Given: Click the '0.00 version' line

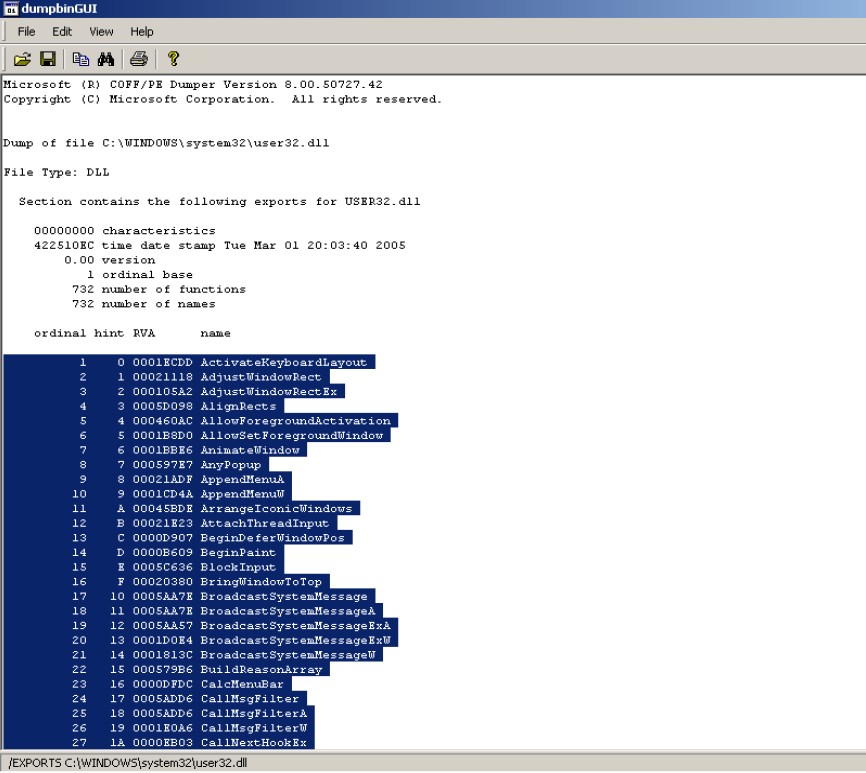Looking at the screenshot, I should coord(109,260).
